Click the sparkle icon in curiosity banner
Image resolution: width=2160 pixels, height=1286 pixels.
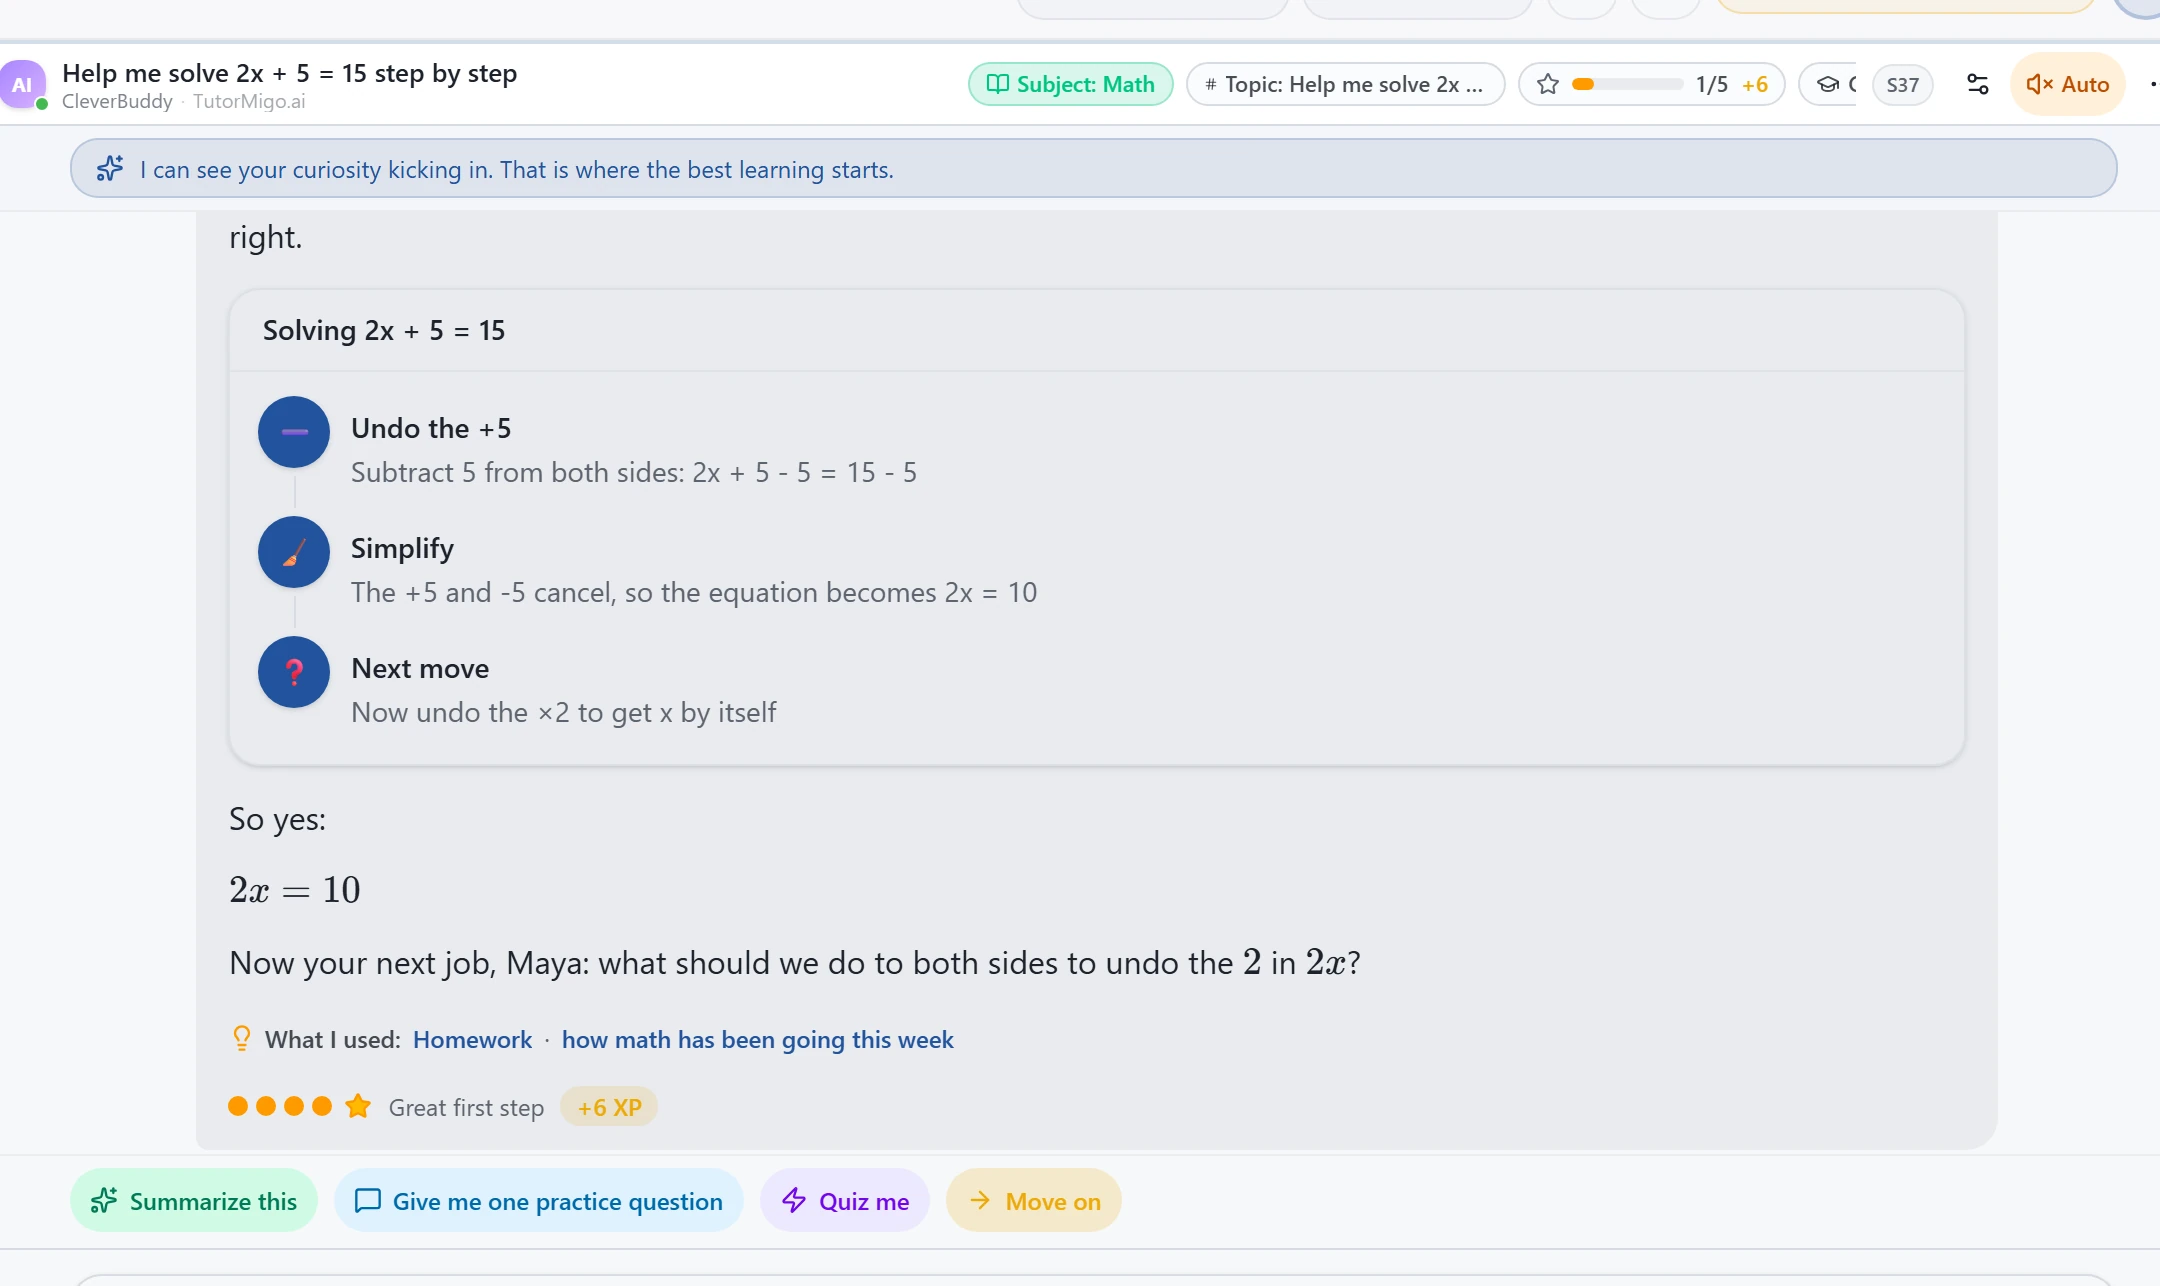point(110,169)
